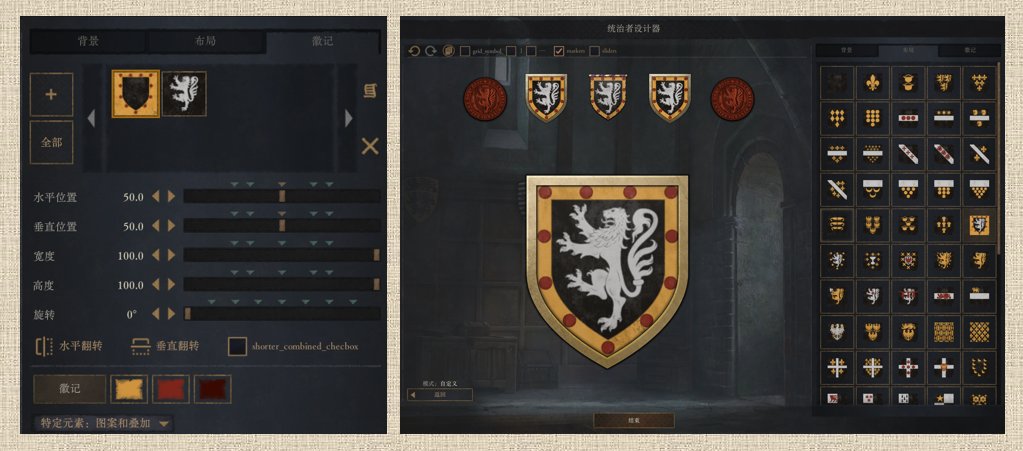Open the 布局 tab in left panel

pos(206,41)
